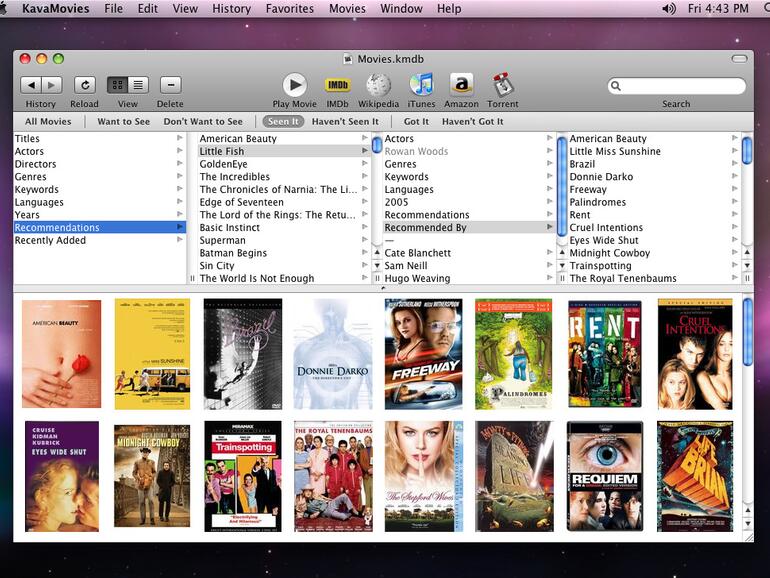
Task: Click the Play Movie toolbar icon
Action: [294, 85]
